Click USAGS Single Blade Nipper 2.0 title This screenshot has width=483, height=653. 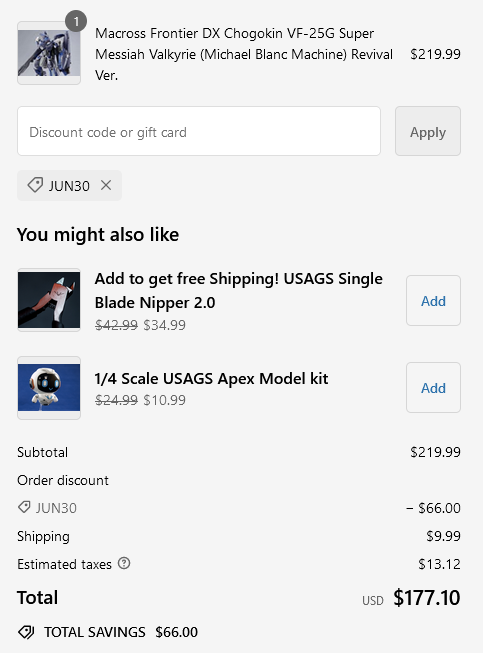tap(239, 290)
